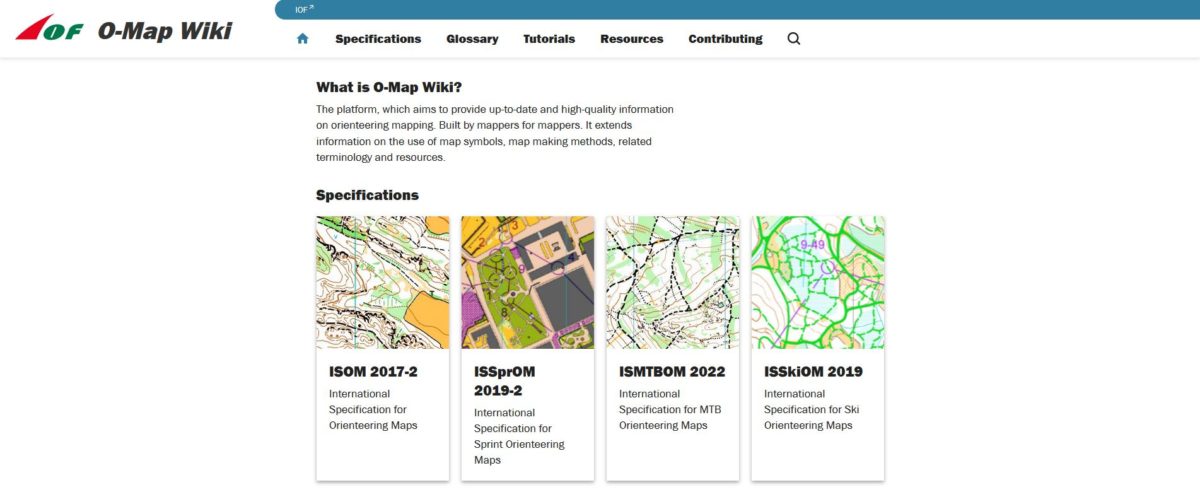
Task: Click the IOF logo at the top left
Action: pos(50,28)
